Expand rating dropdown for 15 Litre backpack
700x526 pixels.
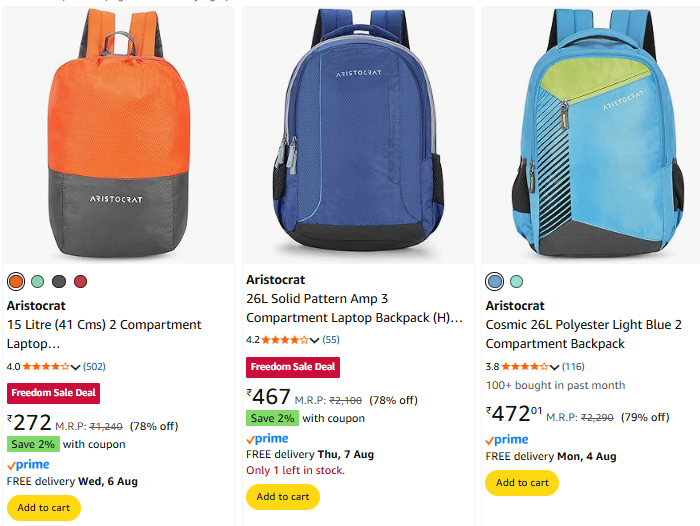tap(75, 367)
